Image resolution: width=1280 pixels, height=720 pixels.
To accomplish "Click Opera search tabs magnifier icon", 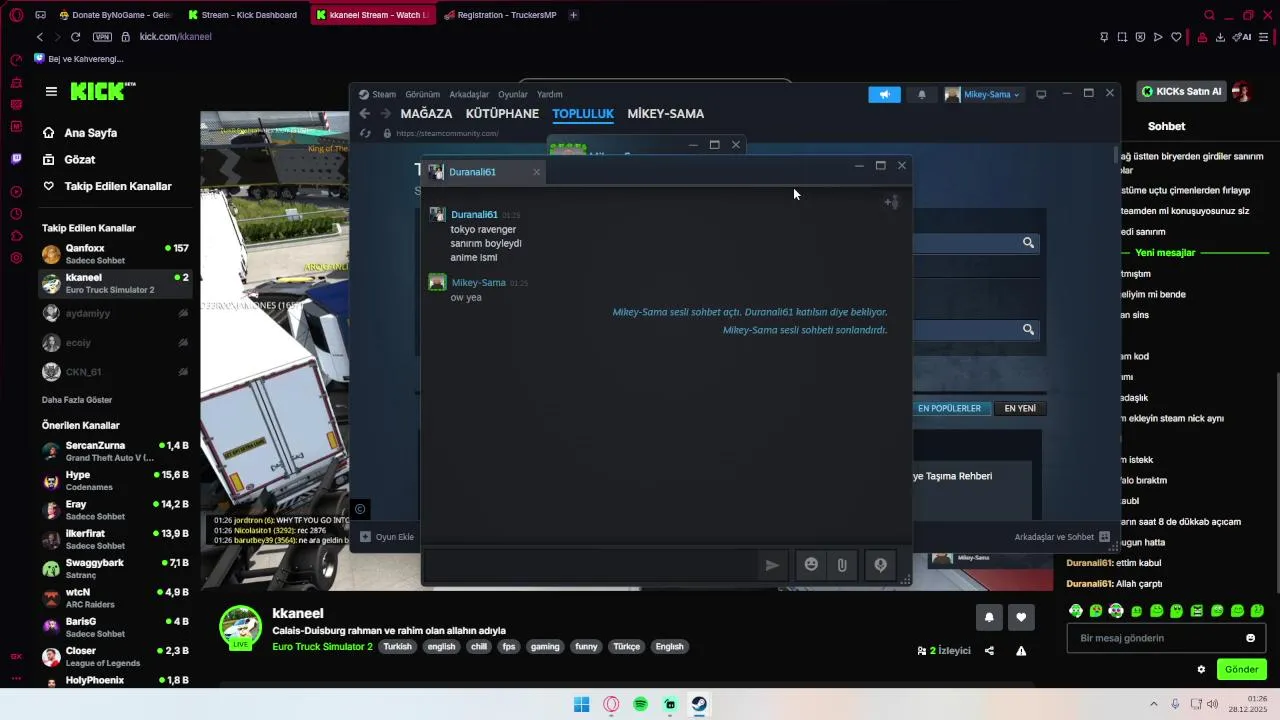I will point(1209,15).
